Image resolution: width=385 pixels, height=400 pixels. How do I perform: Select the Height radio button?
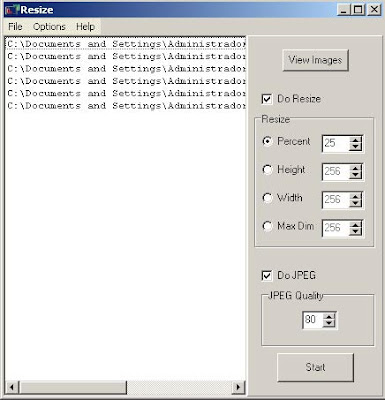pyautogui.click(x=267, y=170)
